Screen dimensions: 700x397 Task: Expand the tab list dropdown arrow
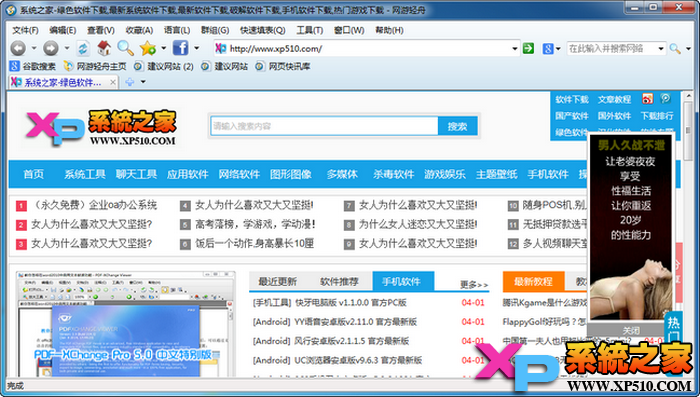[143, 82]
